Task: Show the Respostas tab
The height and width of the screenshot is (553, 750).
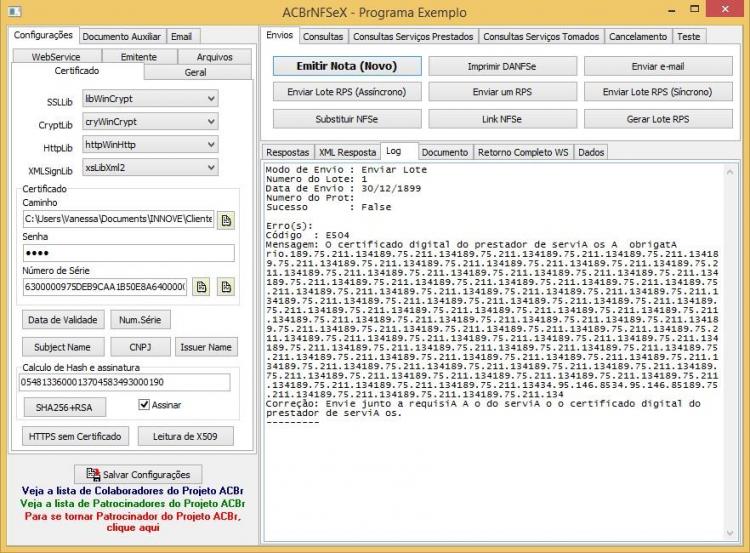Action: [x=287, y=152]
